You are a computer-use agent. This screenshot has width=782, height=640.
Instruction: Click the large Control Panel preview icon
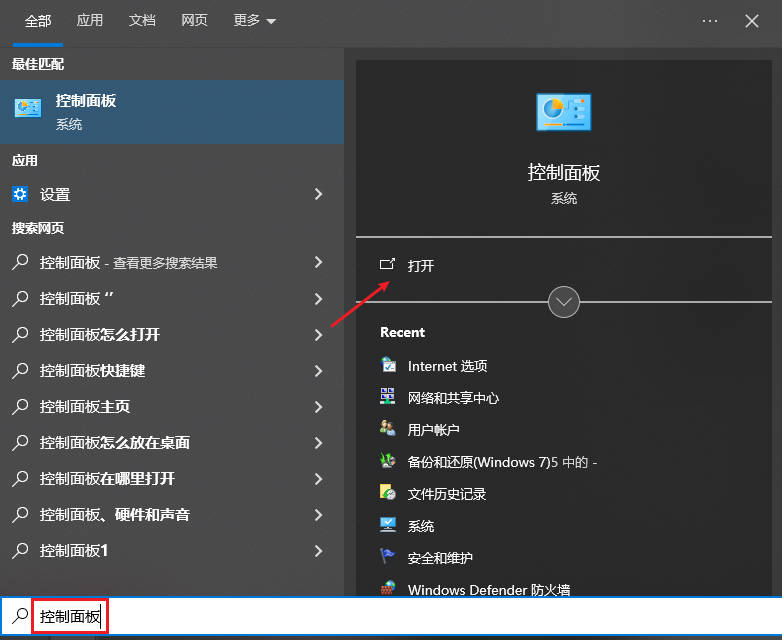click(x=564, y=112)
